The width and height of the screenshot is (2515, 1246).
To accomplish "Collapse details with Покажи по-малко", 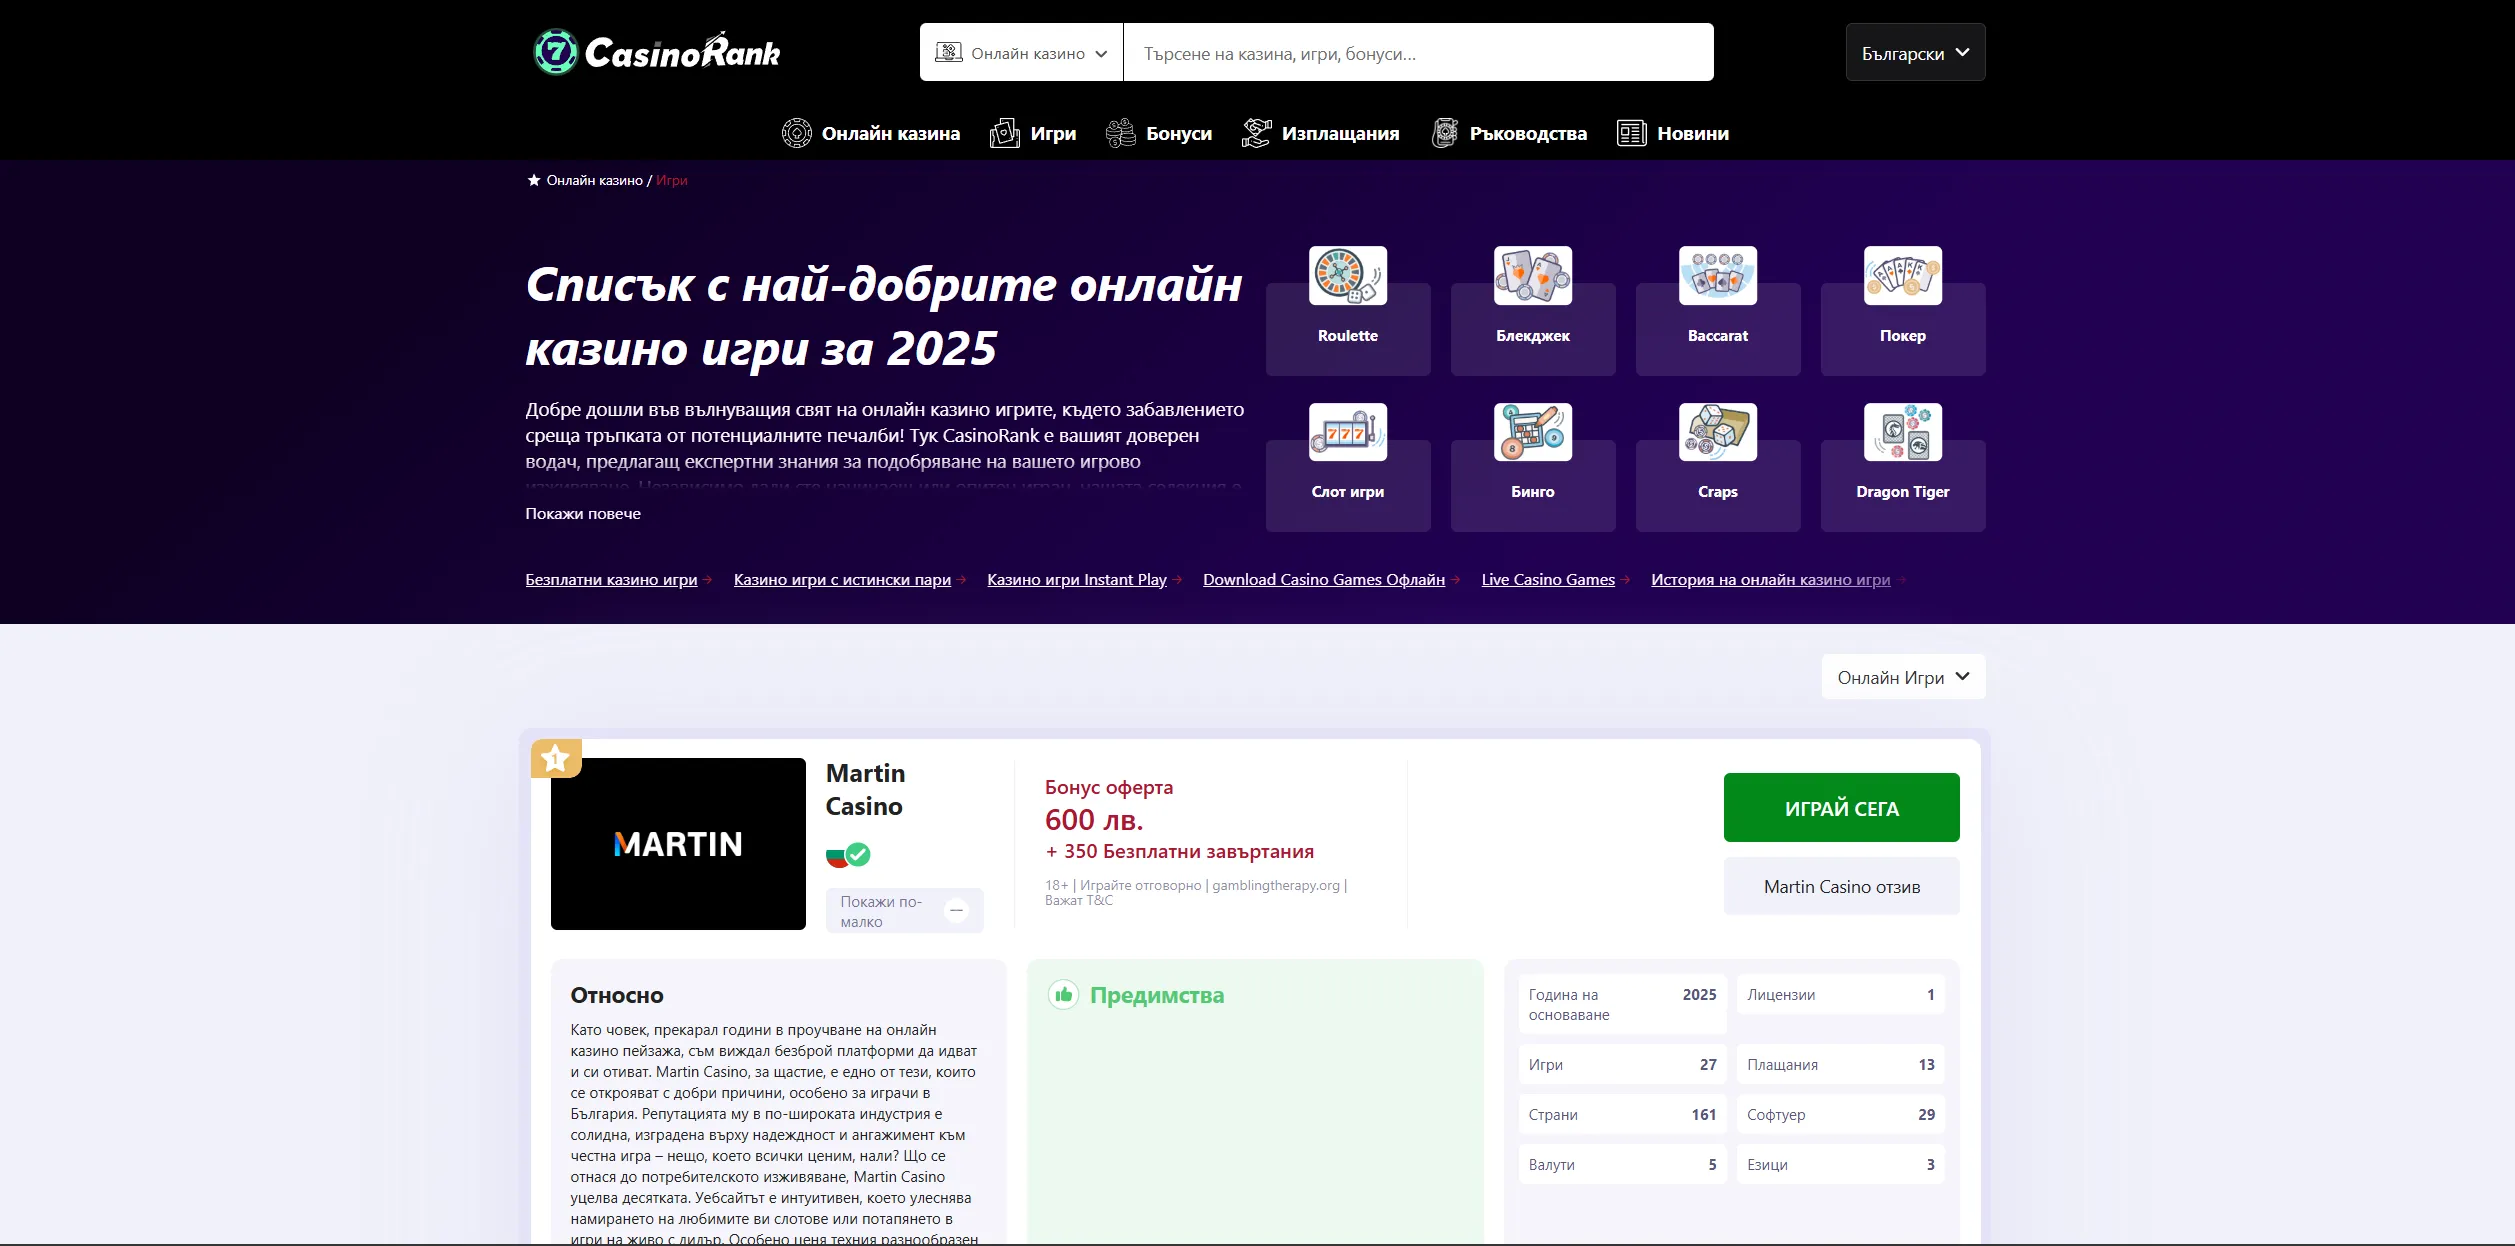I will point(904,911).
